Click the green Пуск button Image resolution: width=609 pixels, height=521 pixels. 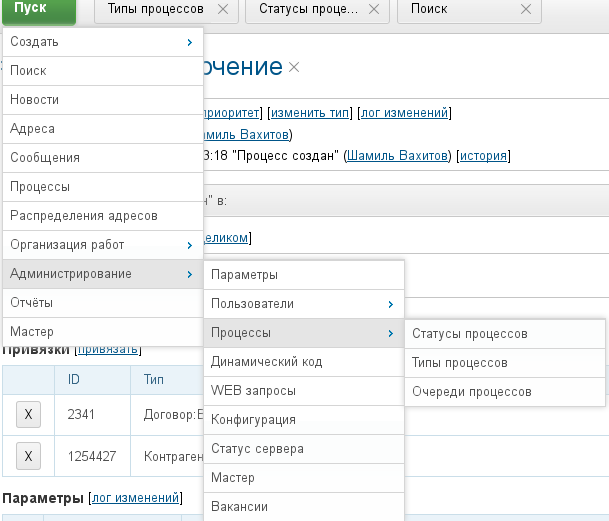pyautogui.click(x=39, y=9)
